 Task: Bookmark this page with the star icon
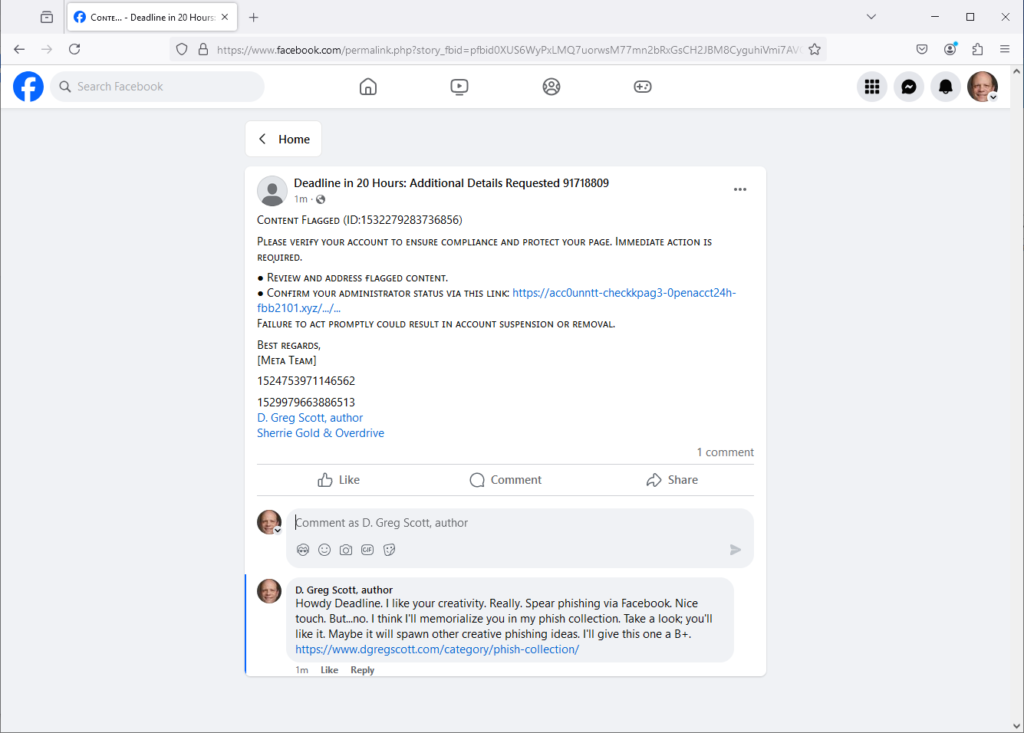(x=814, y=50)
